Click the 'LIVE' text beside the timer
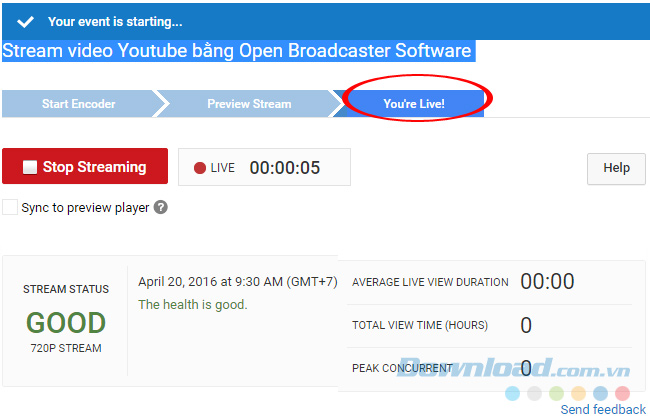Image resolution: width=650 pixels, height=417 pixels. [223, 168]
